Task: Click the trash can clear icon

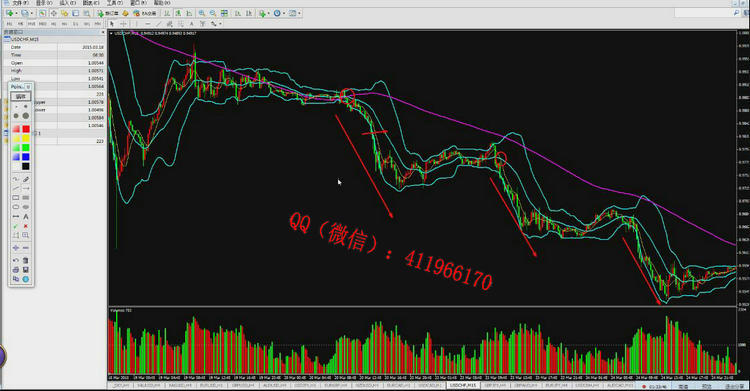Action: click(26, 260)
